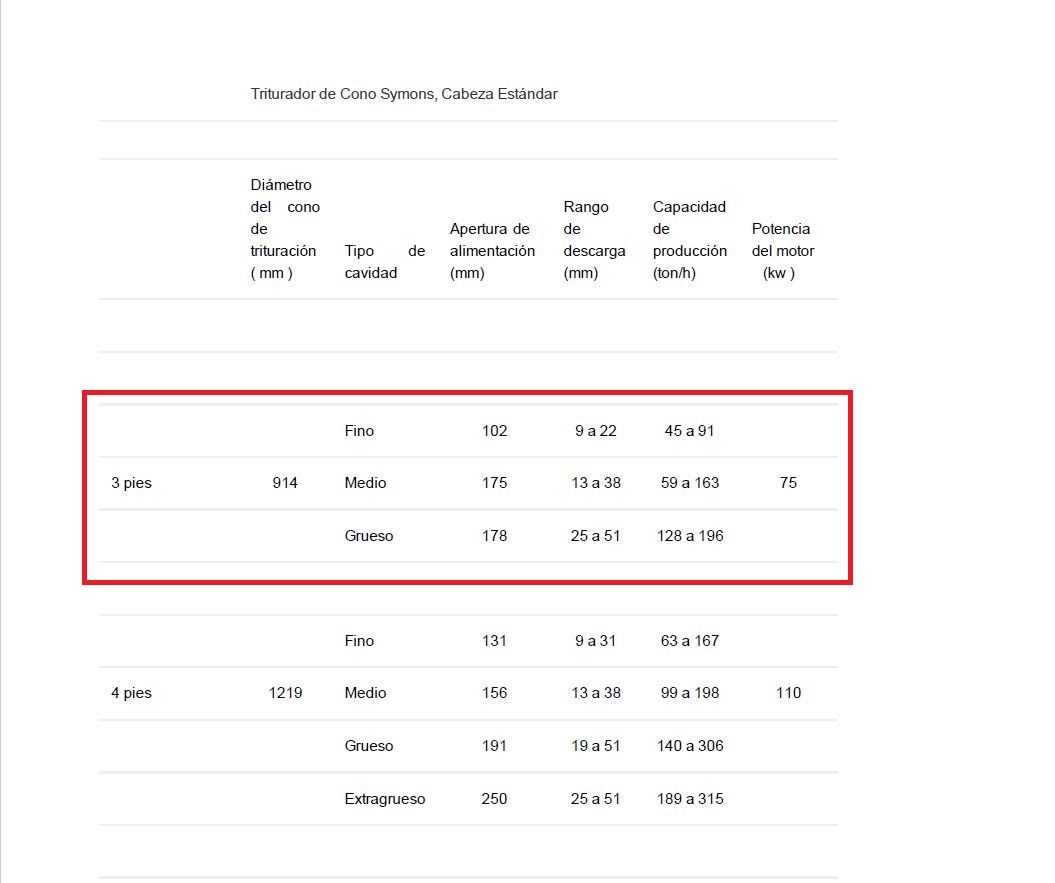
Task: Select the 'Apertura de alimentación' column header
Action: click(492, 251)
